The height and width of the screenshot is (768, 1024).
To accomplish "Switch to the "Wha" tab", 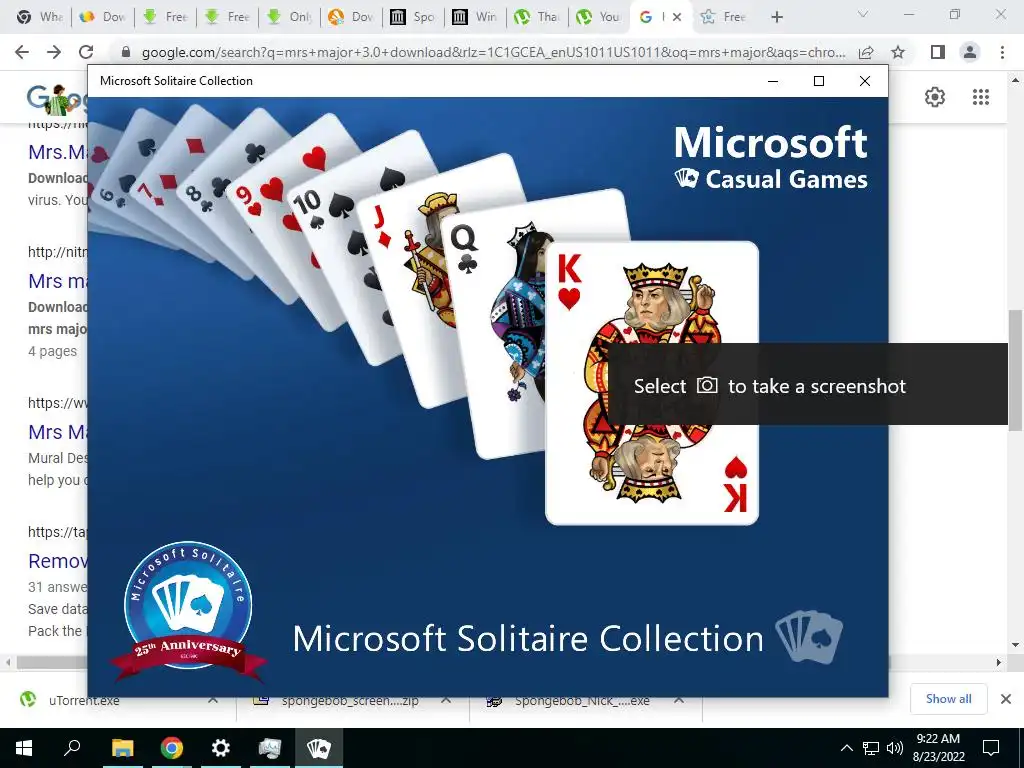I will tap(39, 17).
